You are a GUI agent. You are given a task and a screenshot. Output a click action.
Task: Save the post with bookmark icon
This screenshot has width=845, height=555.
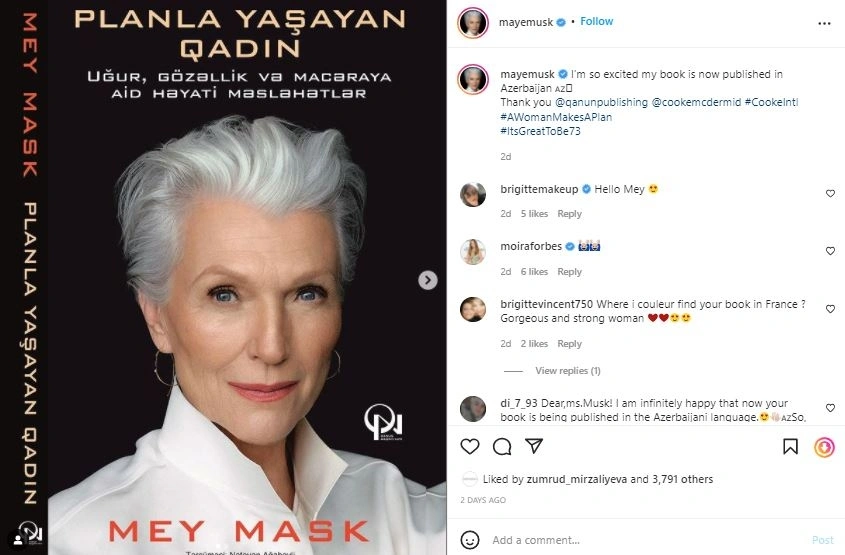(x=791, y=447)
